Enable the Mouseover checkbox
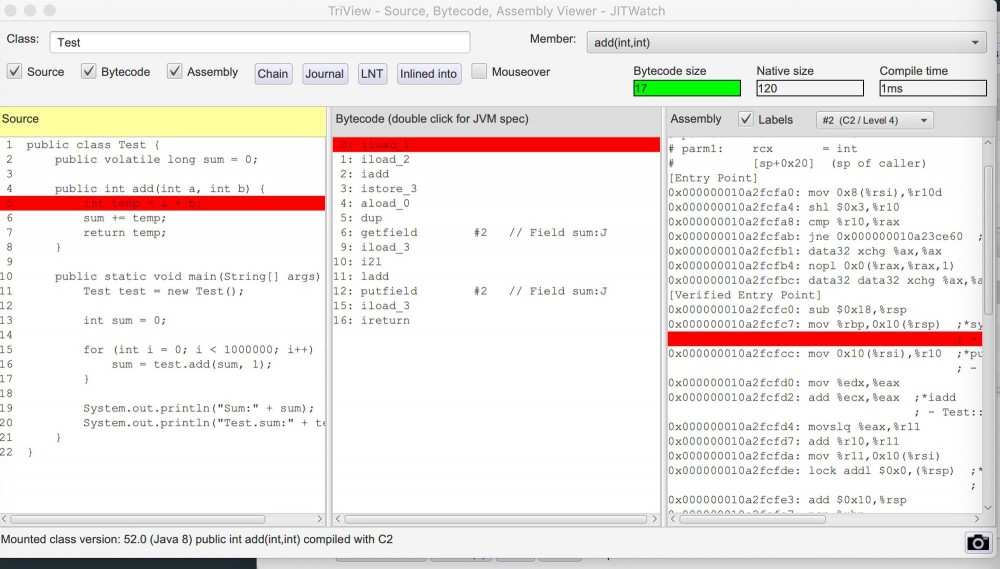1000x569 pixels. tap(479, 71)
